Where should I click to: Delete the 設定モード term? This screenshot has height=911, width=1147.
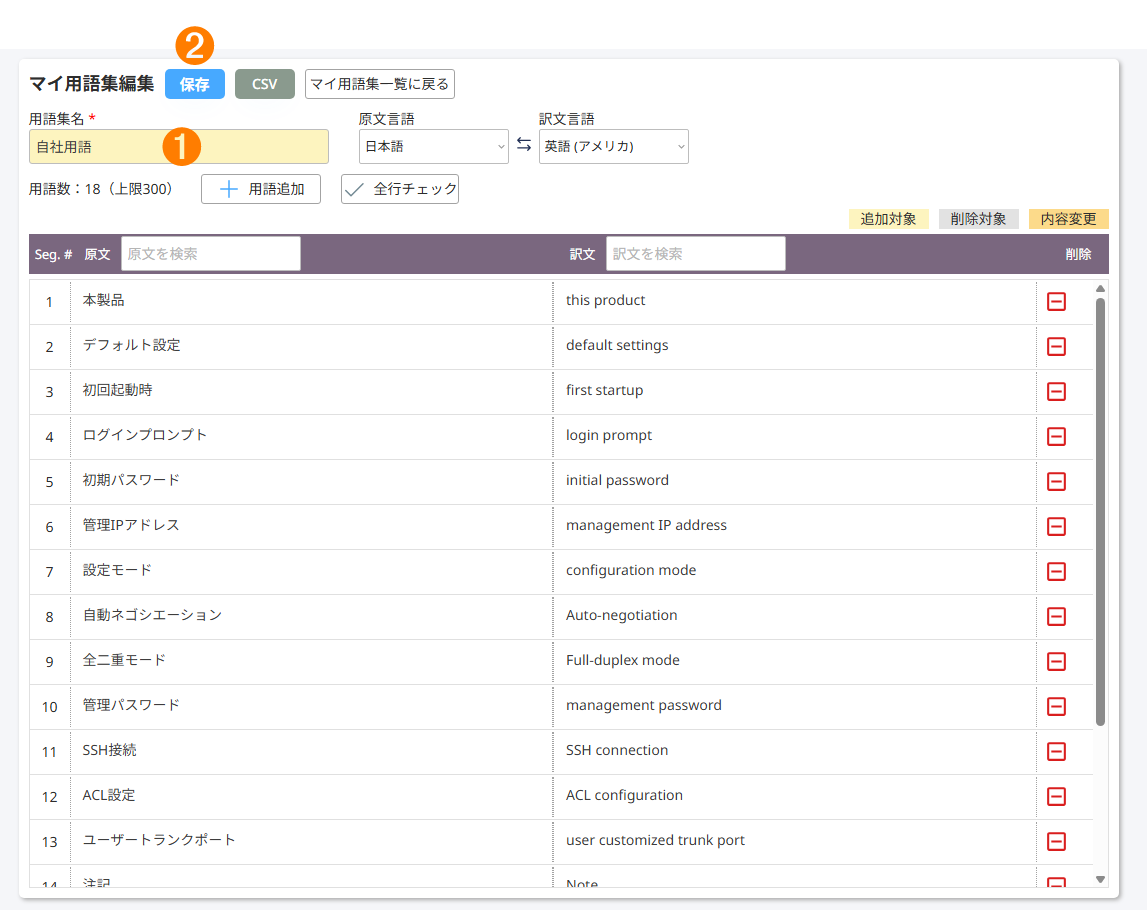click(1056, 571)
